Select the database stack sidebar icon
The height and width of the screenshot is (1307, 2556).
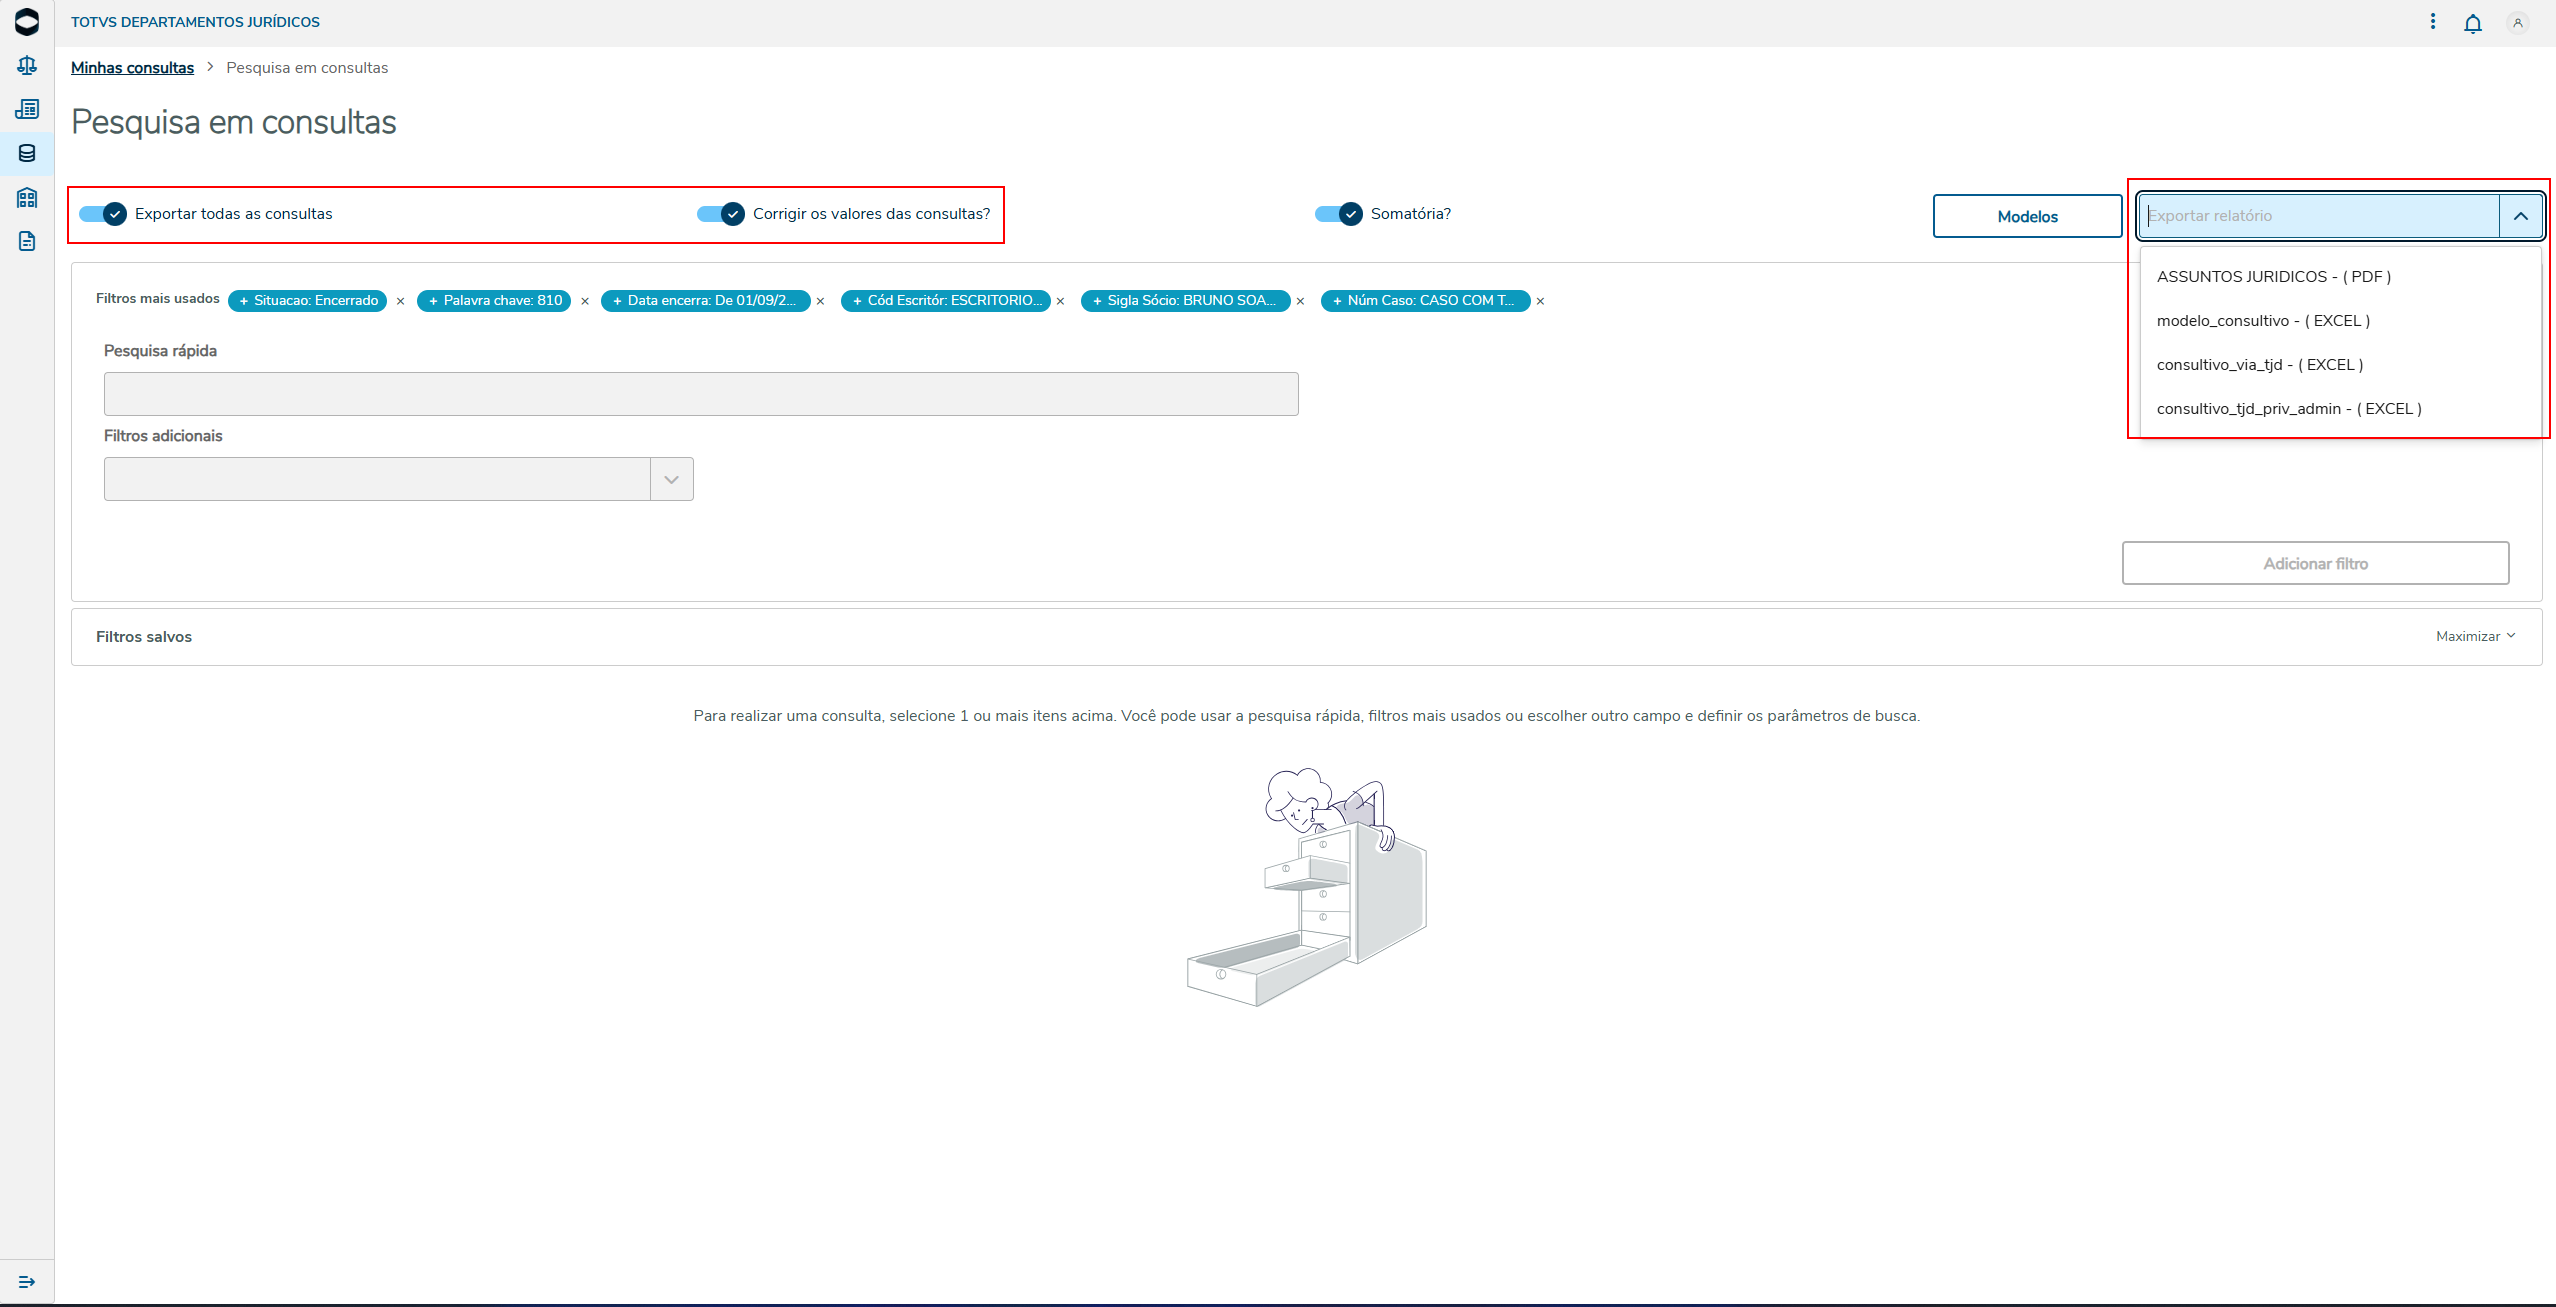(x=27, y=153)
